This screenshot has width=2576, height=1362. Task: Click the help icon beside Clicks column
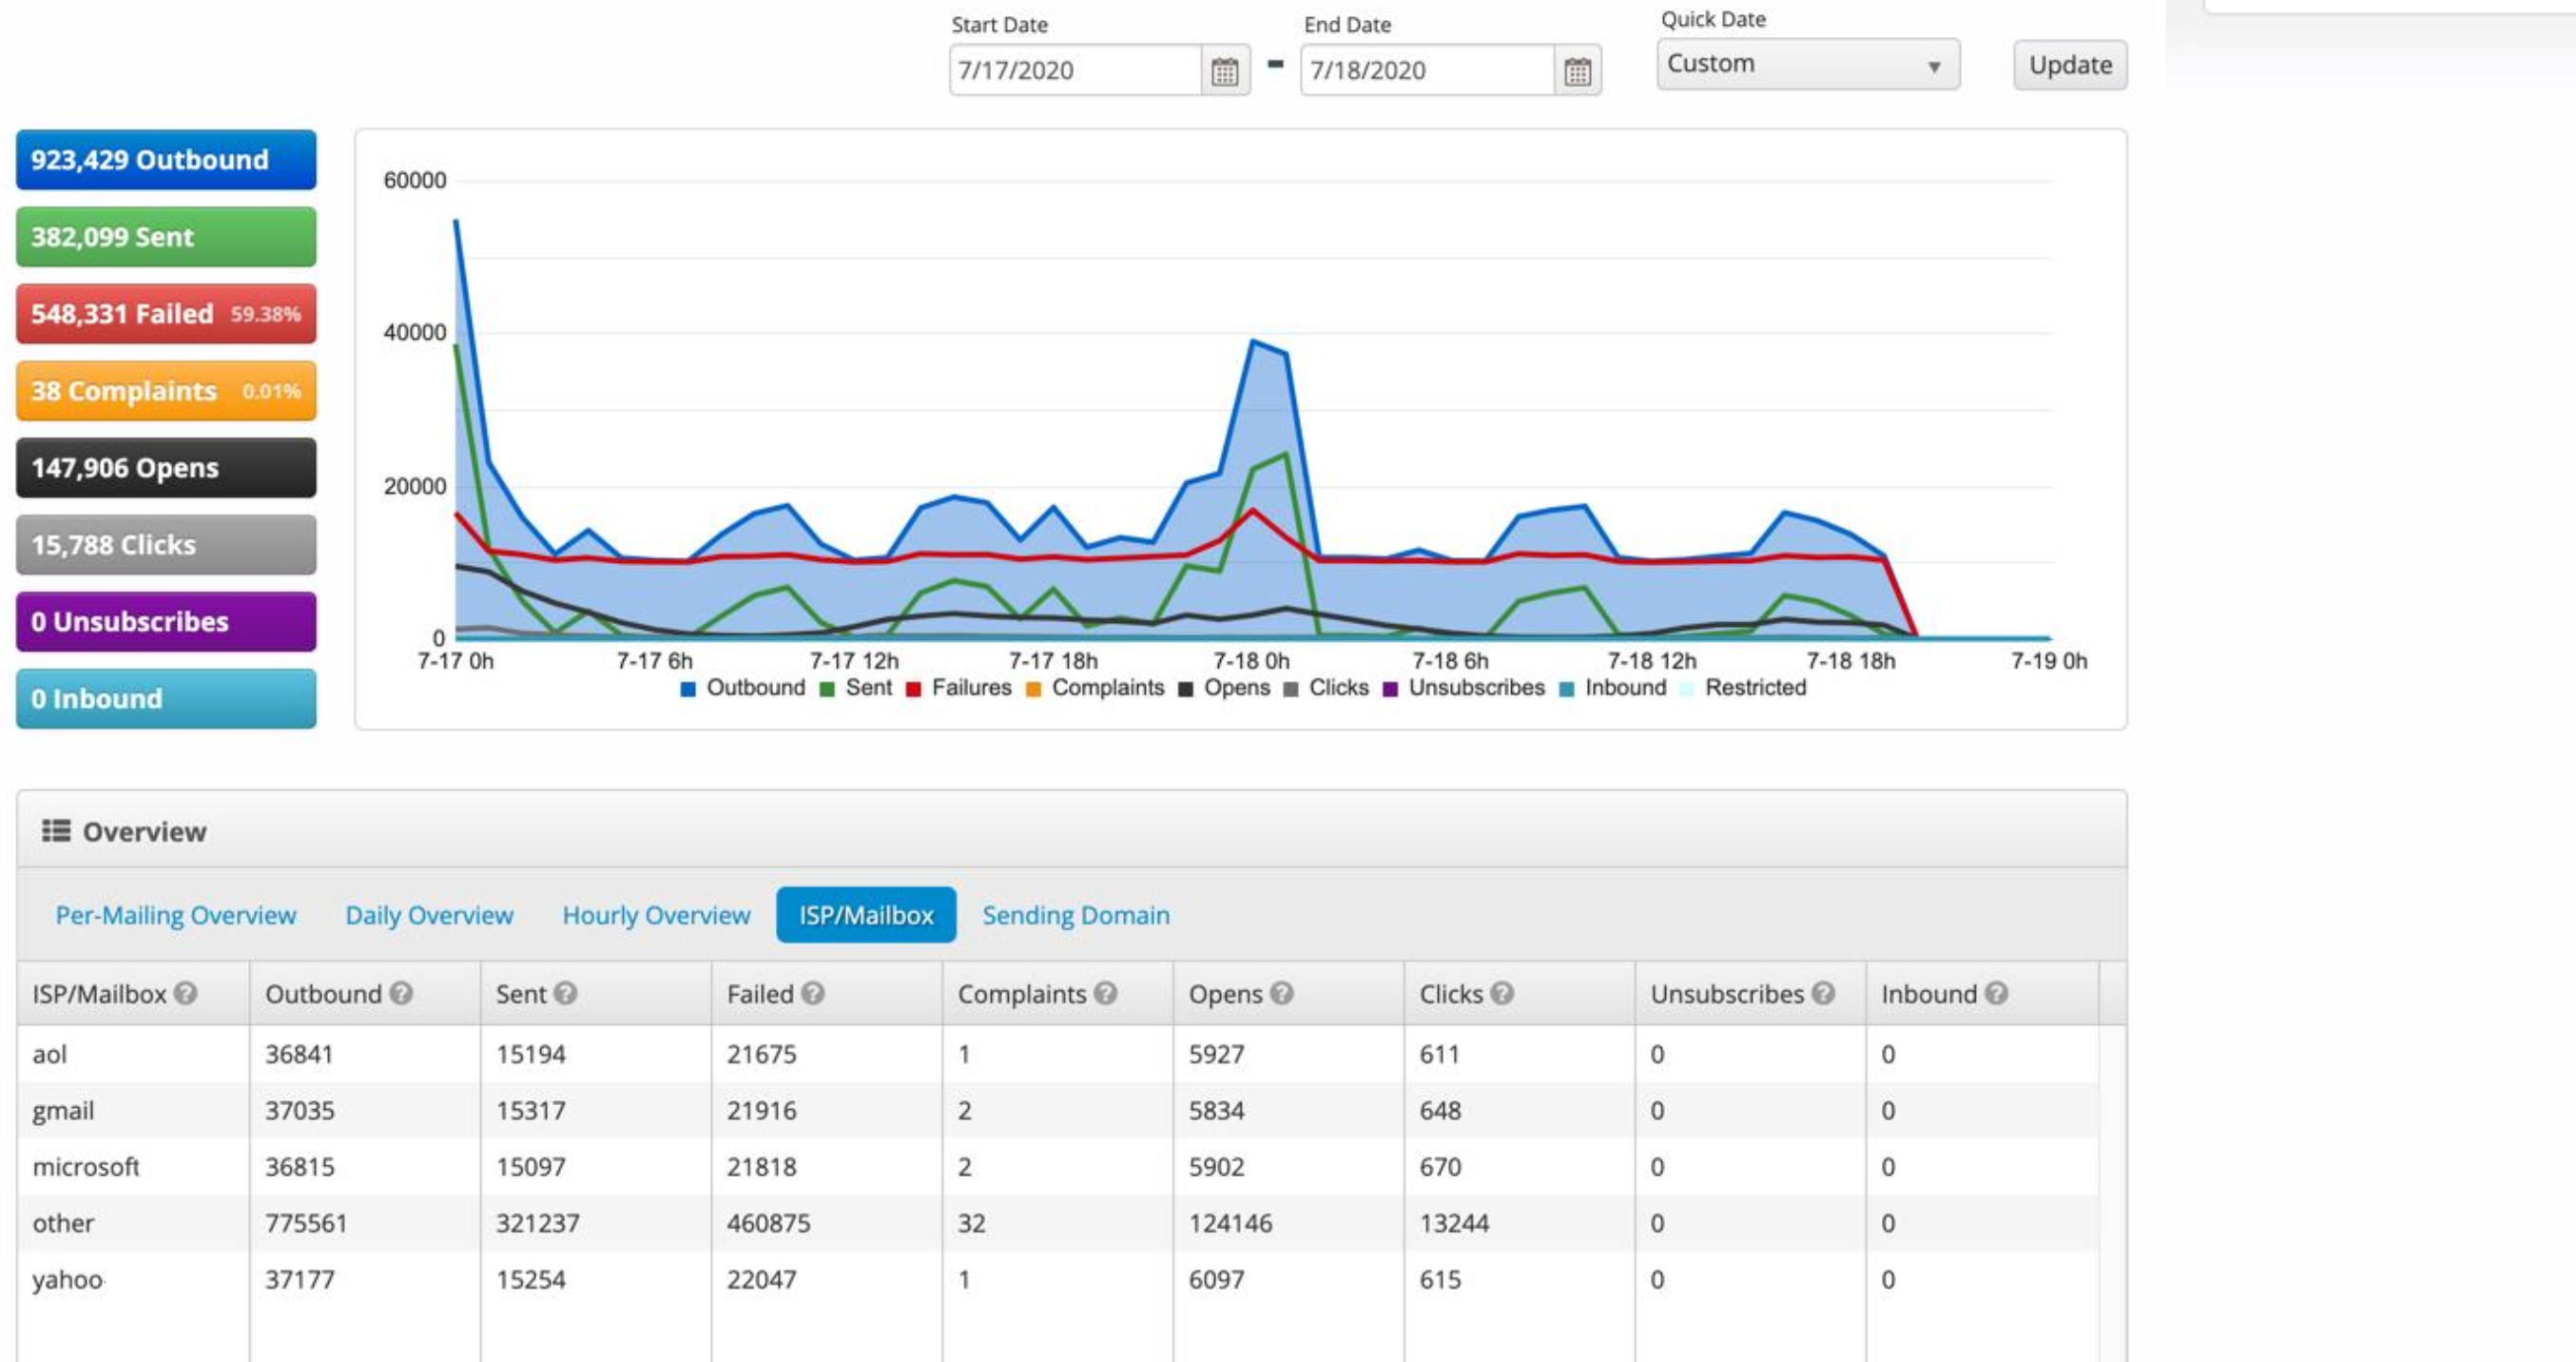pos(1502,993)
